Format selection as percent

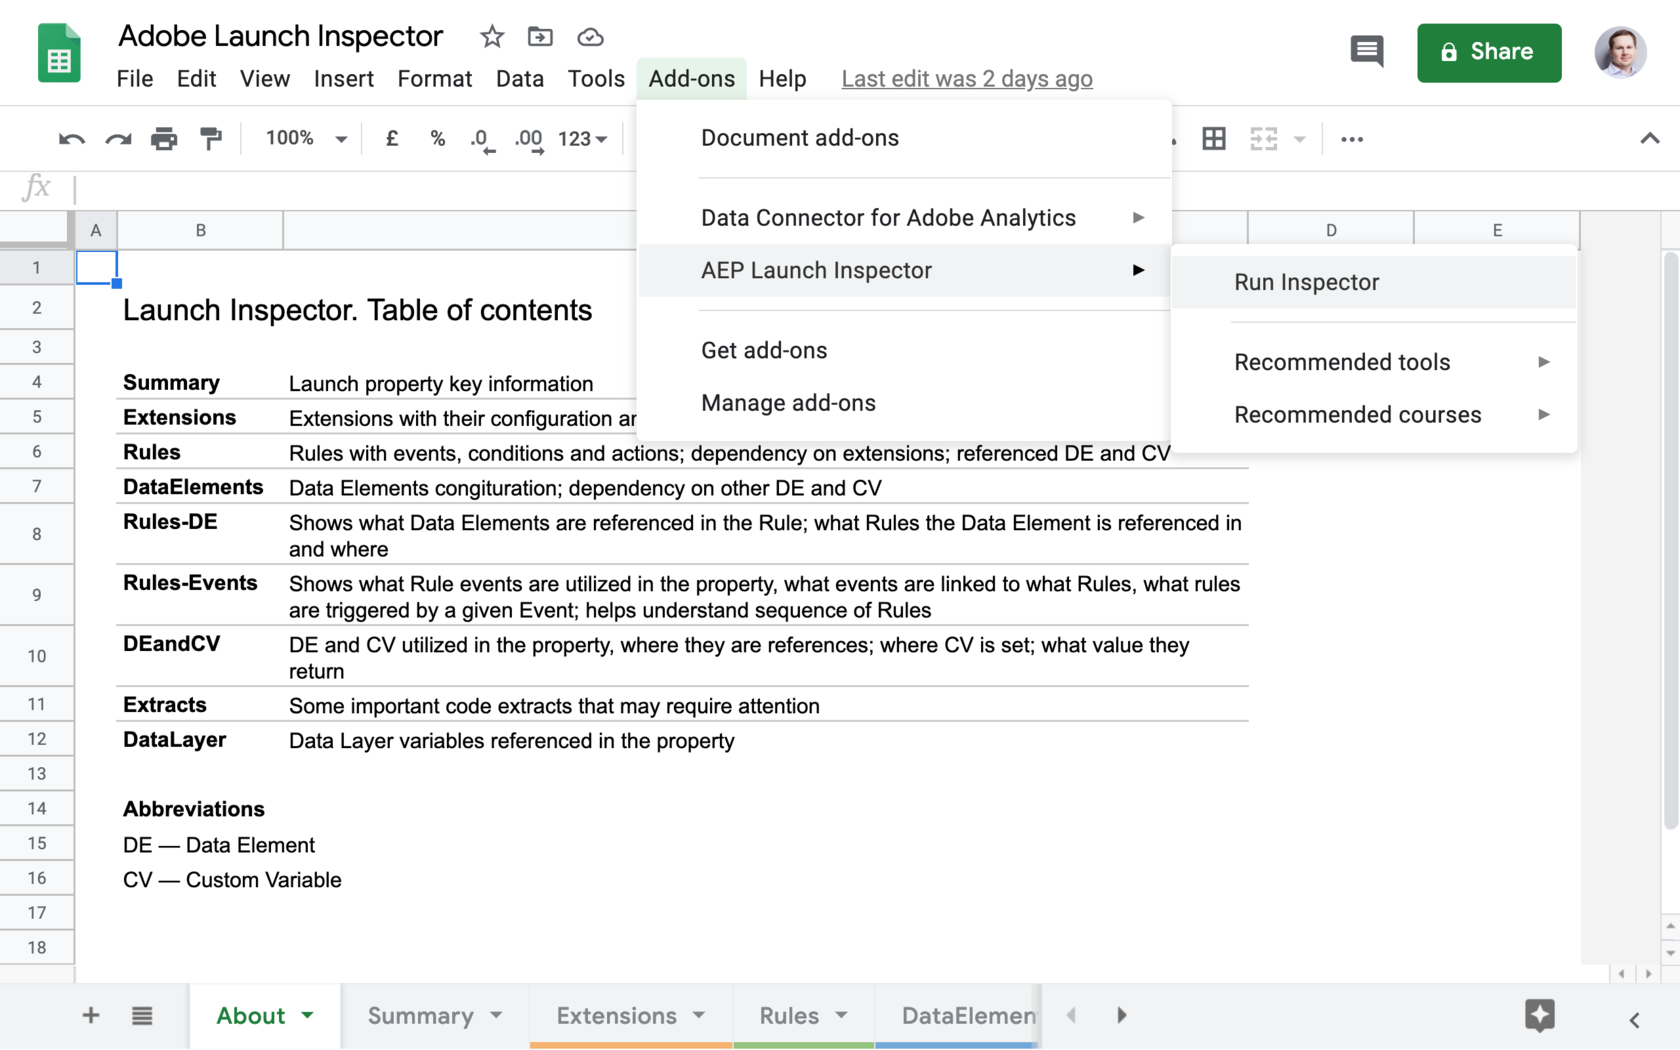pos(438,139)
